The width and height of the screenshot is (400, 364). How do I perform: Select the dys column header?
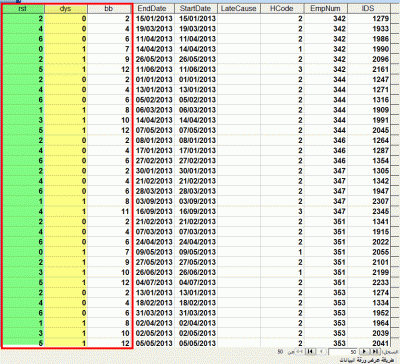(65, 9)
